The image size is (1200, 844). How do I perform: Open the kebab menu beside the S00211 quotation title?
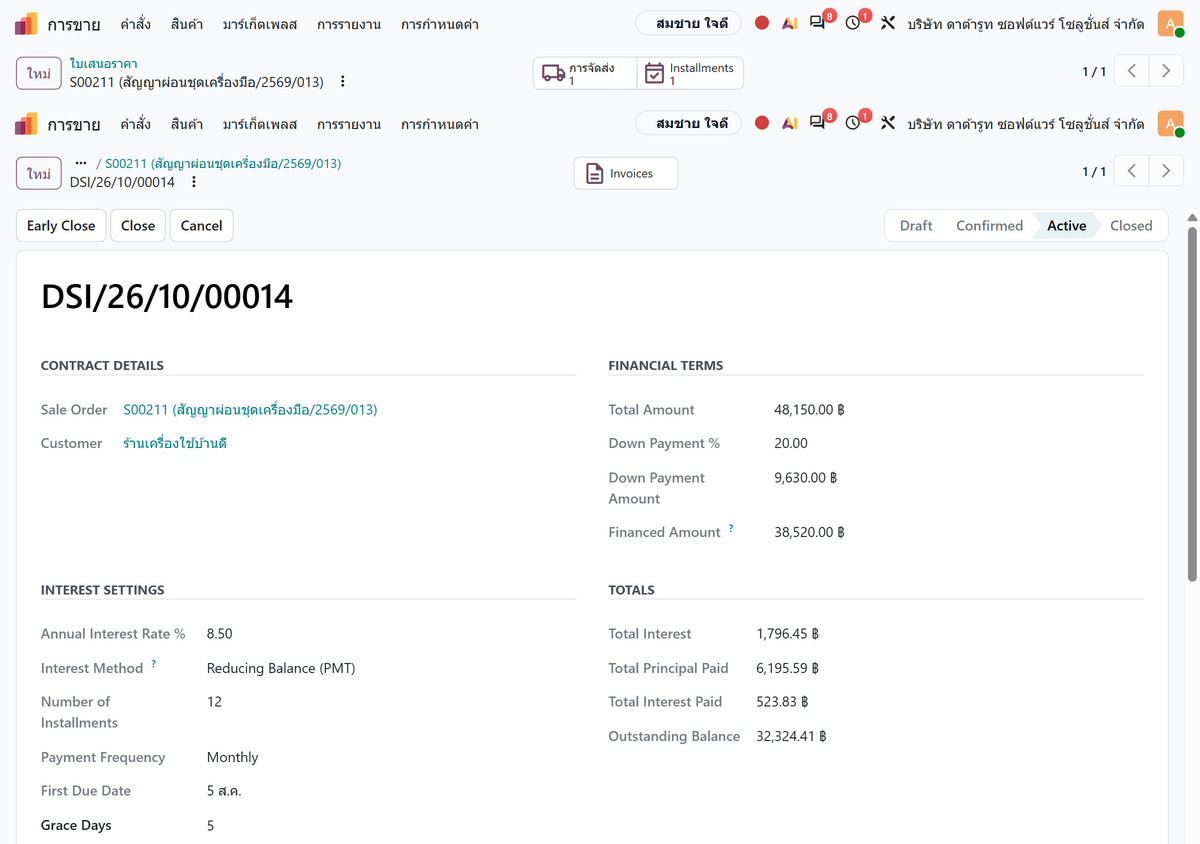(343, 81)
